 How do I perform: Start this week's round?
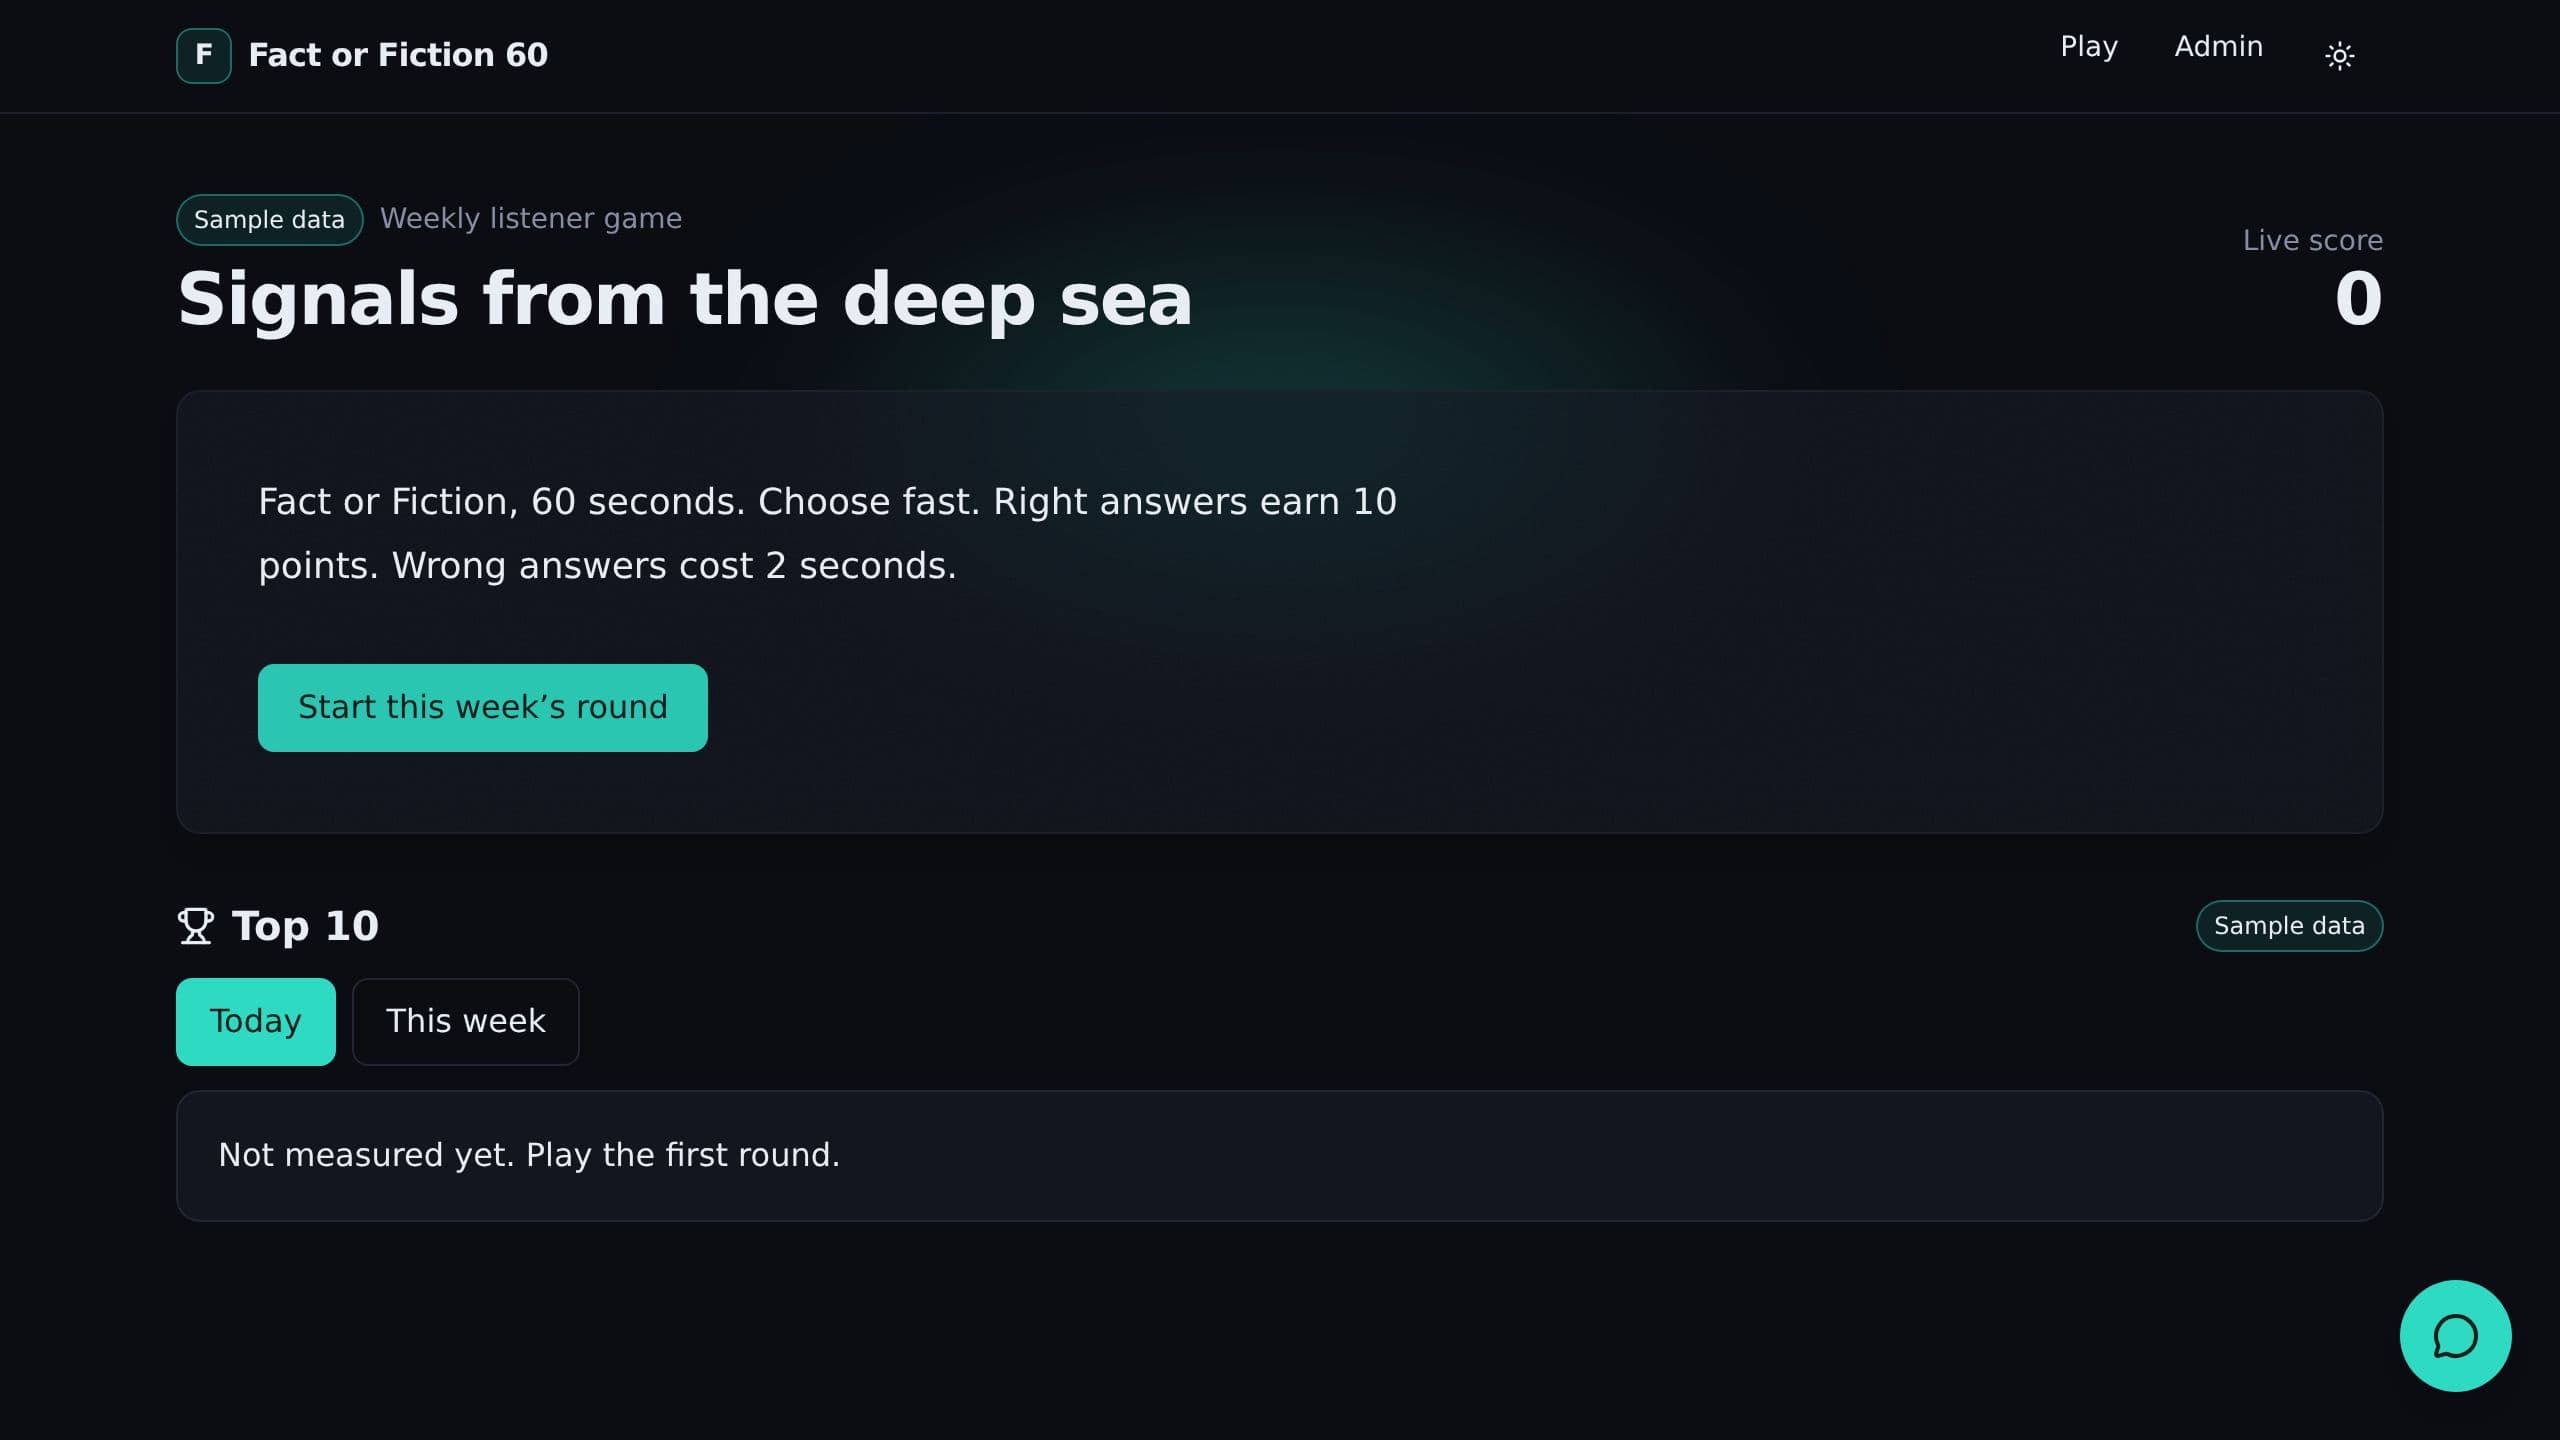click(483, 708)
